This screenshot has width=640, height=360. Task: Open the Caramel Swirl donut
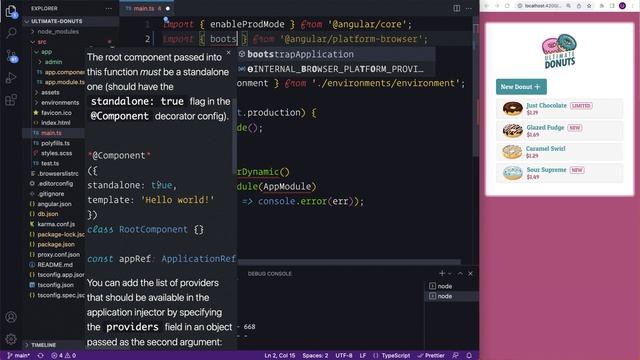tap(560, 152)
